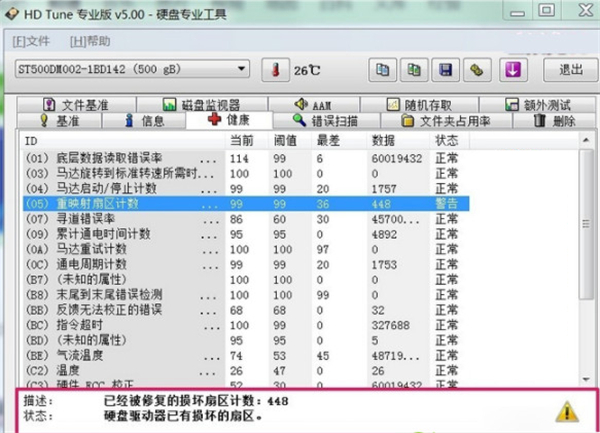
Task: Click the yellow warning triangle icon
Action: click(567, 411)
